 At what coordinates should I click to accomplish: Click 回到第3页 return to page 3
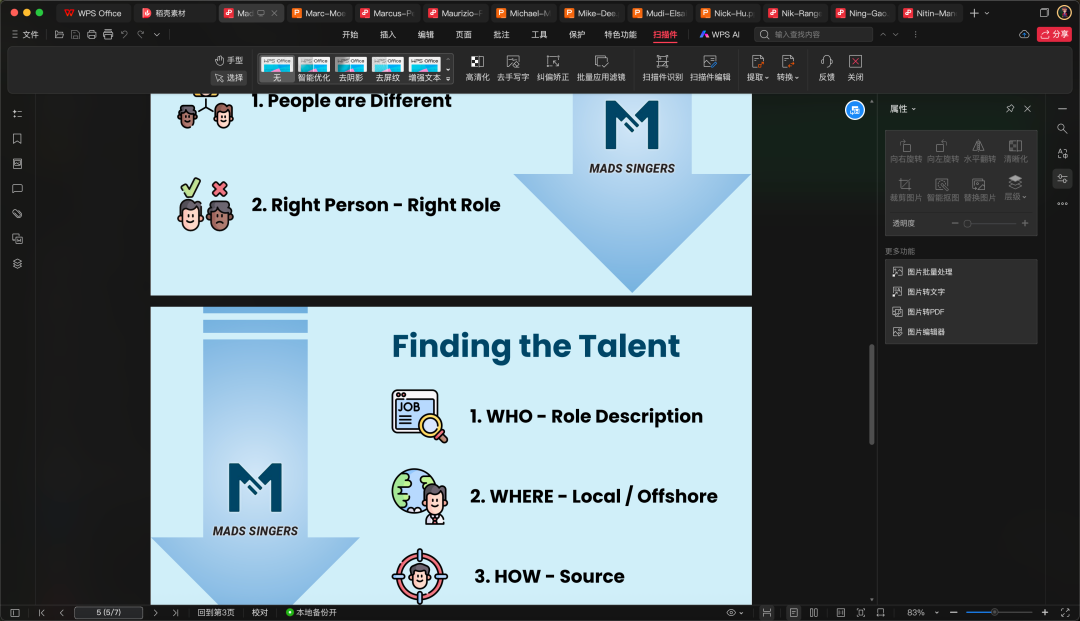tap(216, 612)
